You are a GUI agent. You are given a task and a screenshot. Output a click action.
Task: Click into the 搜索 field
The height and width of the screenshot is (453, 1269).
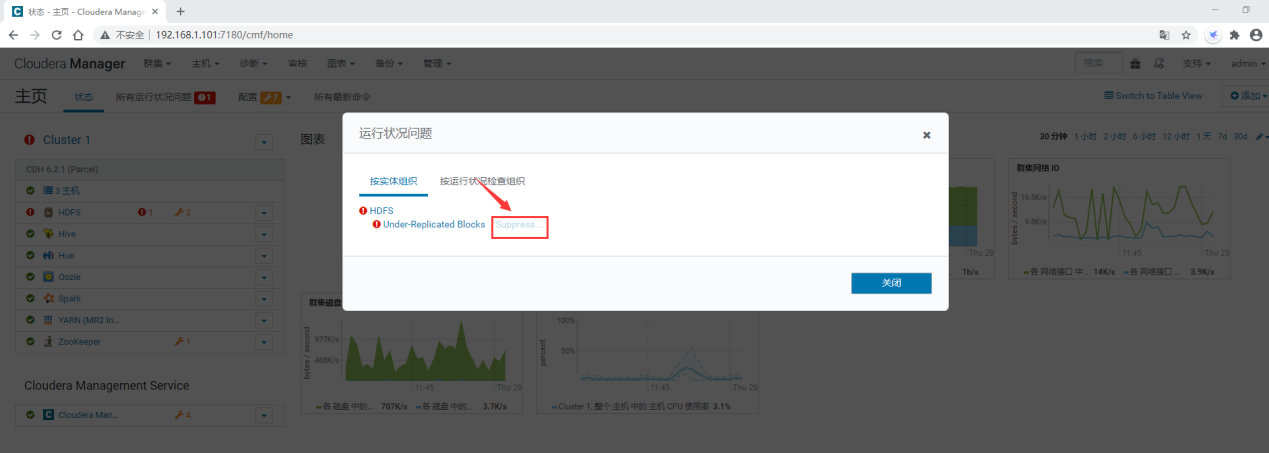[x=1099, y=63]
